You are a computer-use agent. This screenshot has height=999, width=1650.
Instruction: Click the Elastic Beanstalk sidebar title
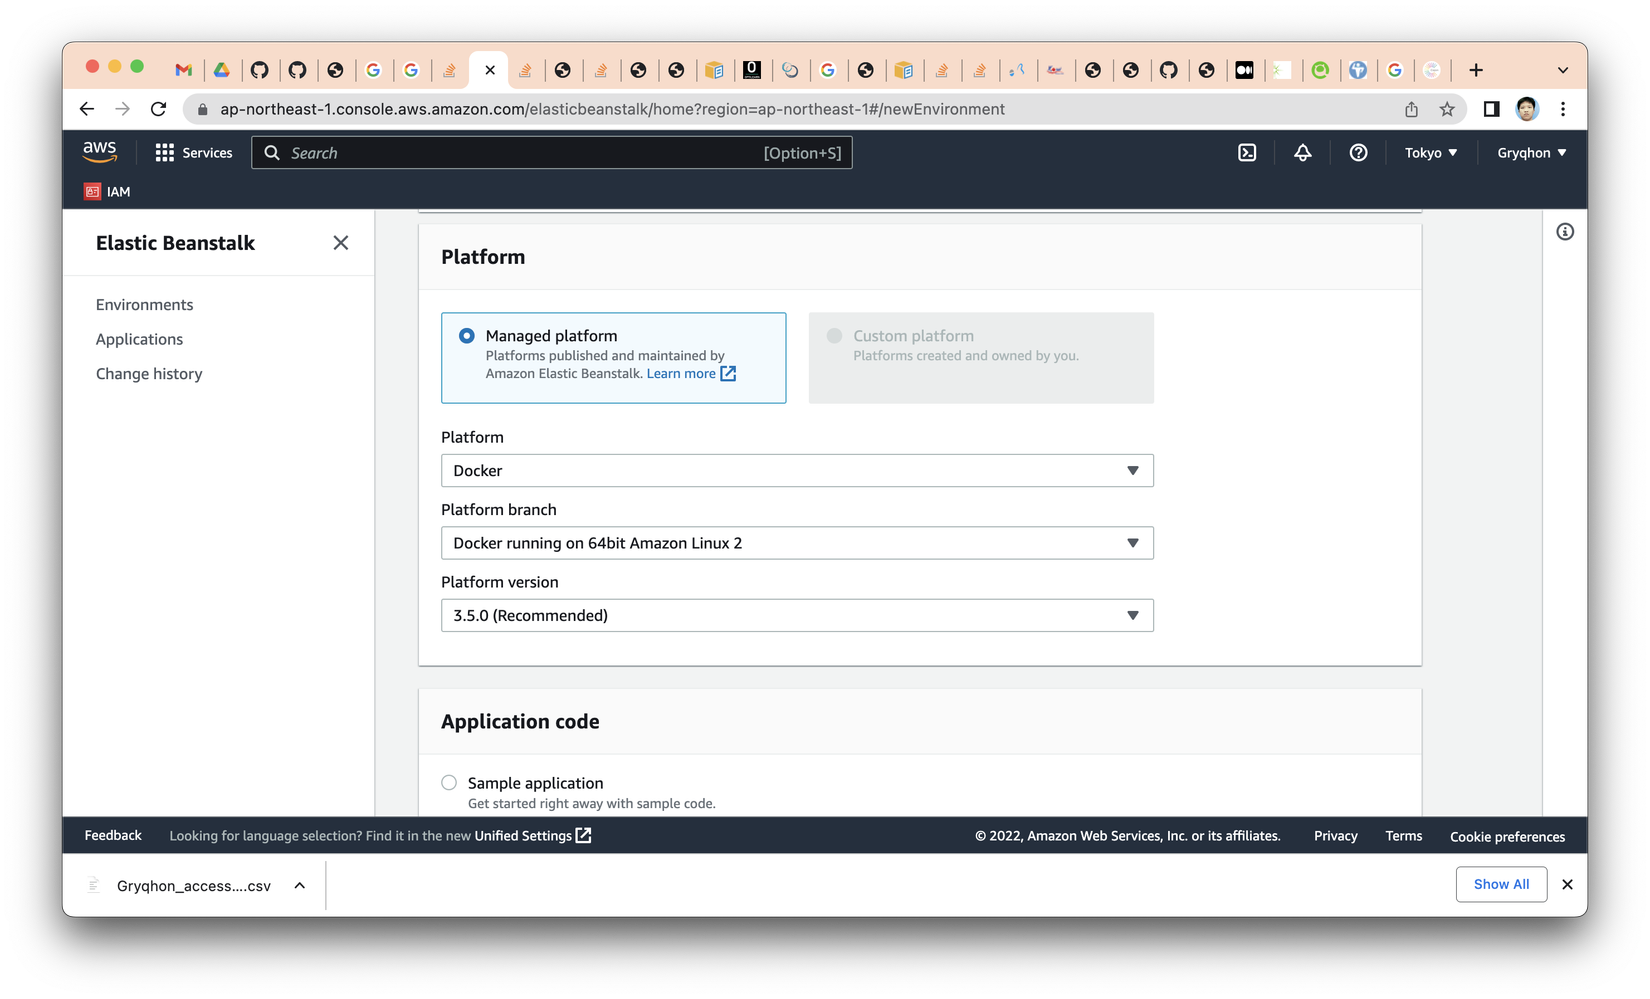pos(175,243)
